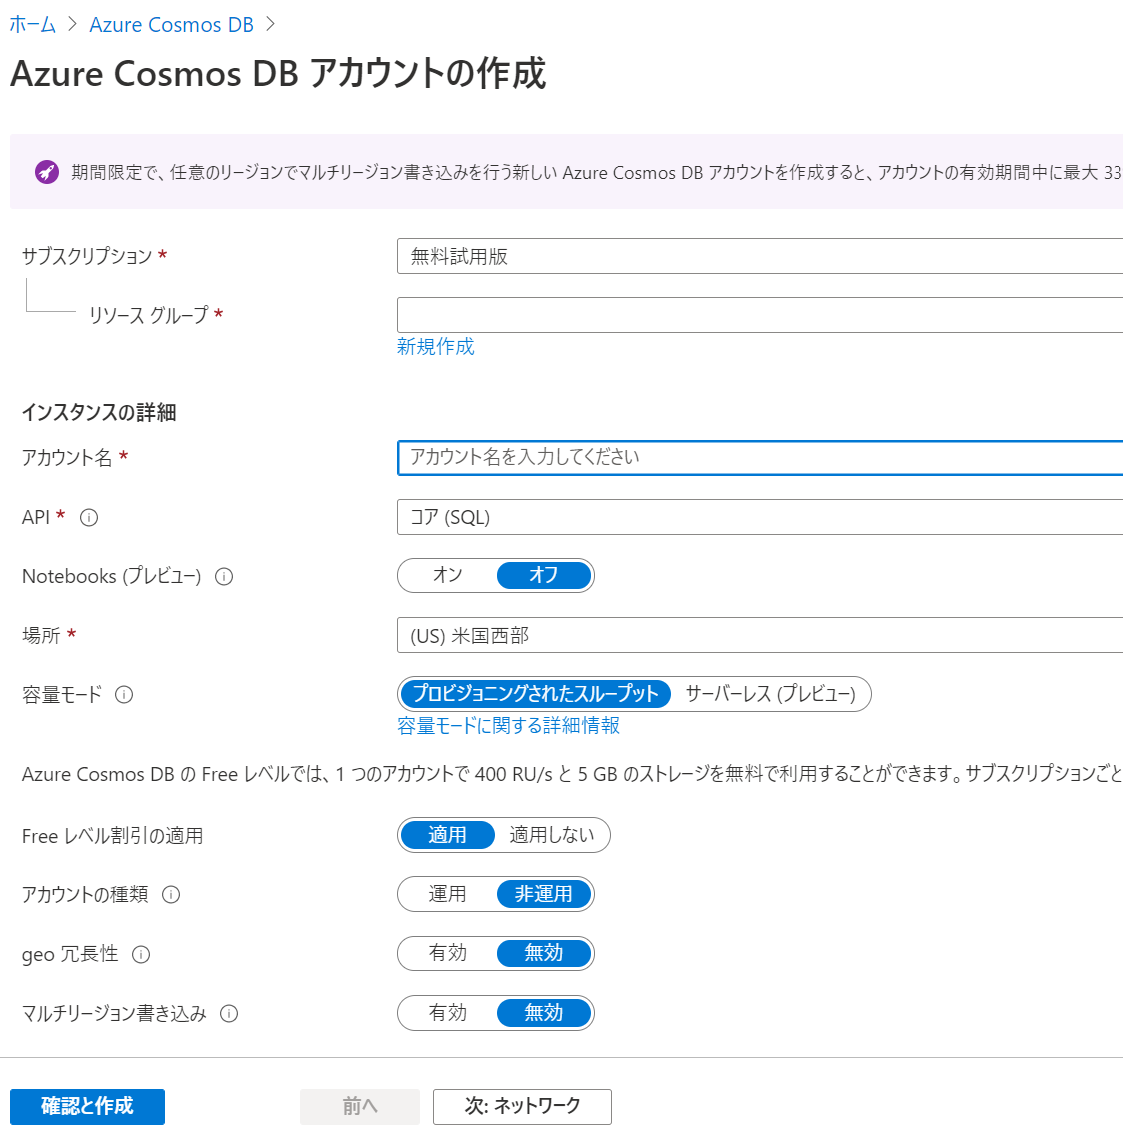Image resolution: width=1123 pixels, height=1144 pixels.
Task: Click the 前へ button
Action: [x=360, y=1107]
